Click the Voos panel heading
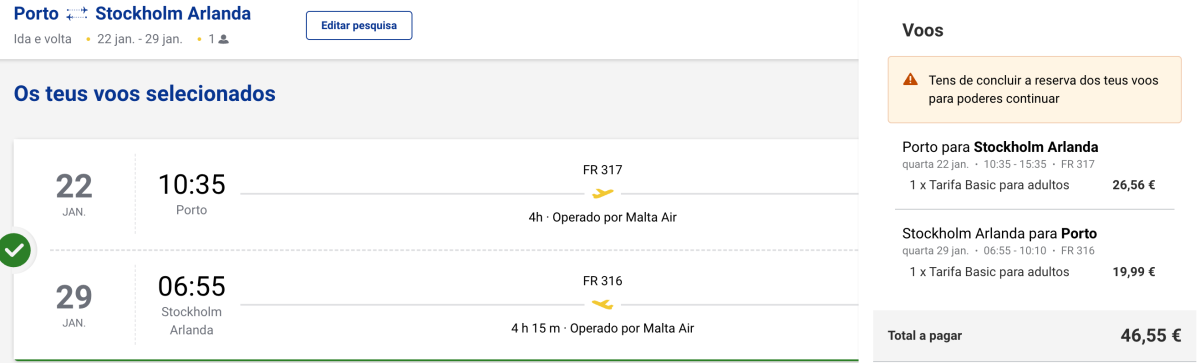 point(923,31)
